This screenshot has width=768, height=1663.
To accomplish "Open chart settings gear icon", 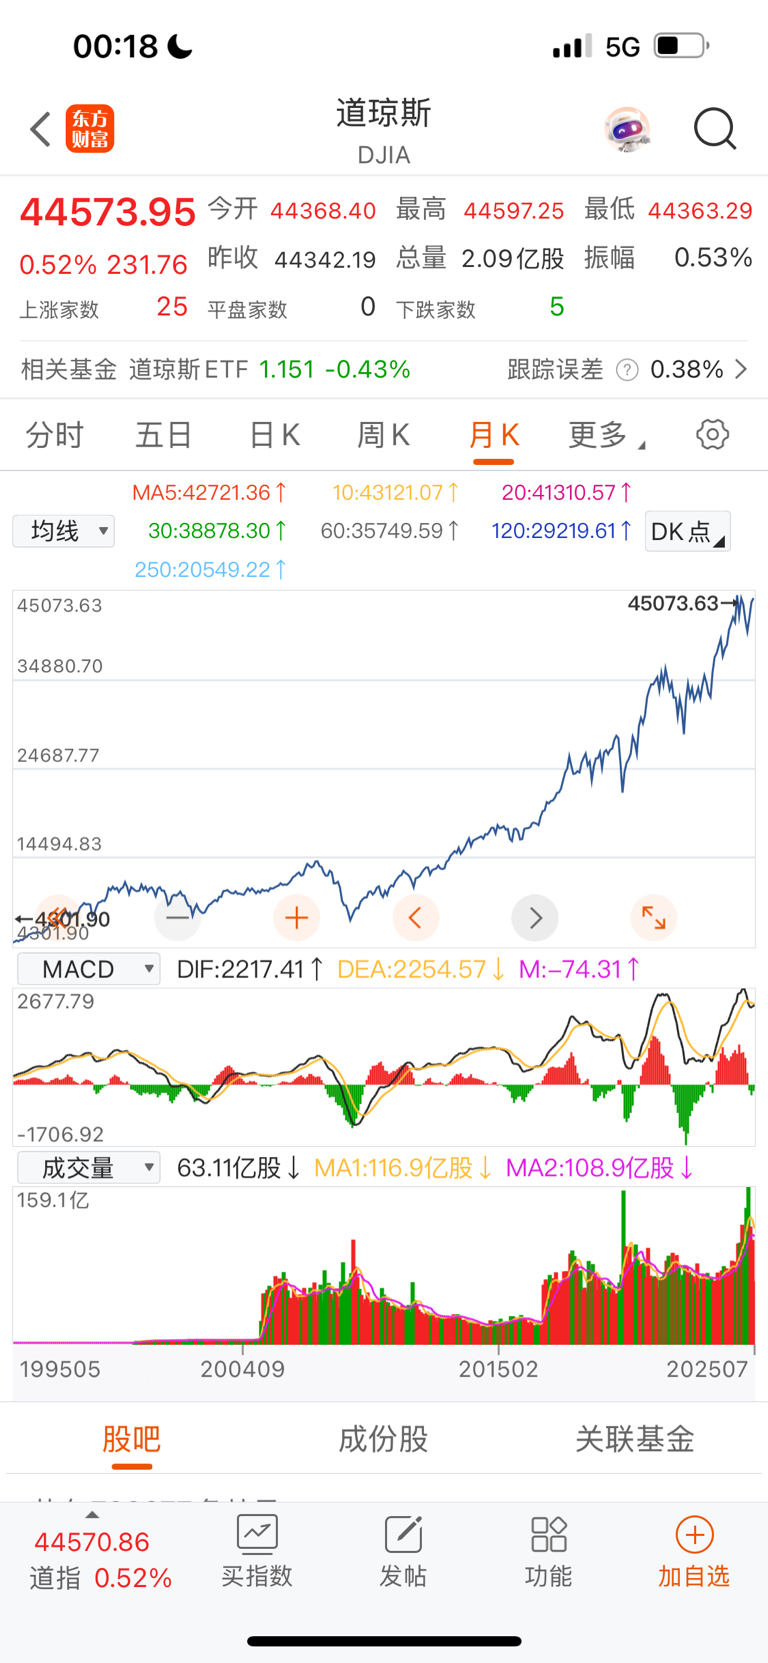I will point(713,435).
